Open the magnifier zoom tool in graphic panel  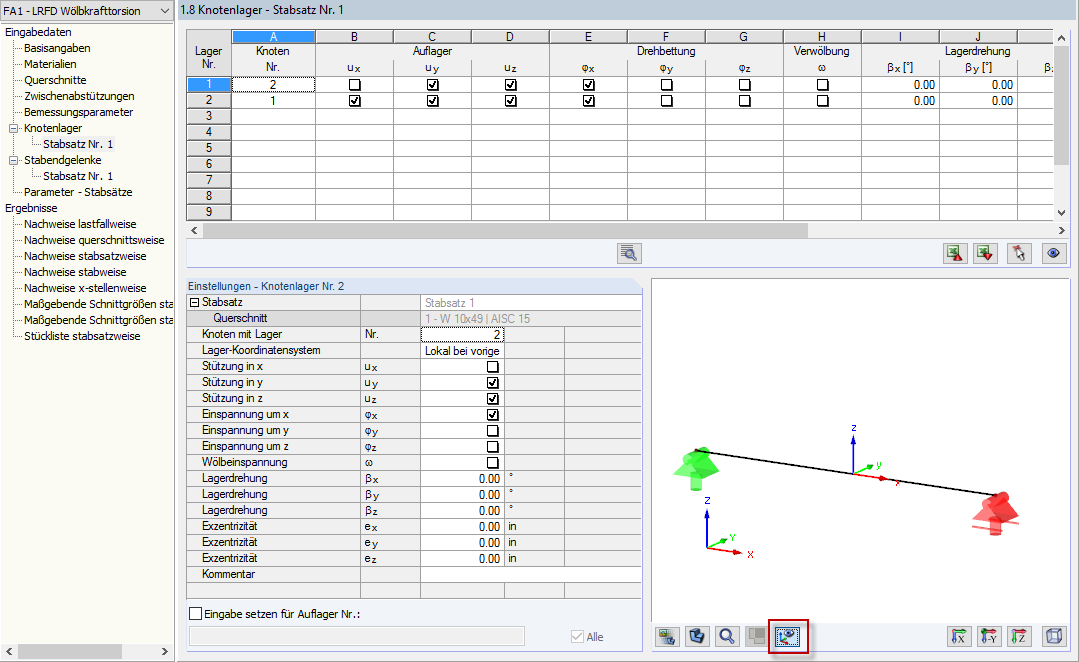point(726,636)
